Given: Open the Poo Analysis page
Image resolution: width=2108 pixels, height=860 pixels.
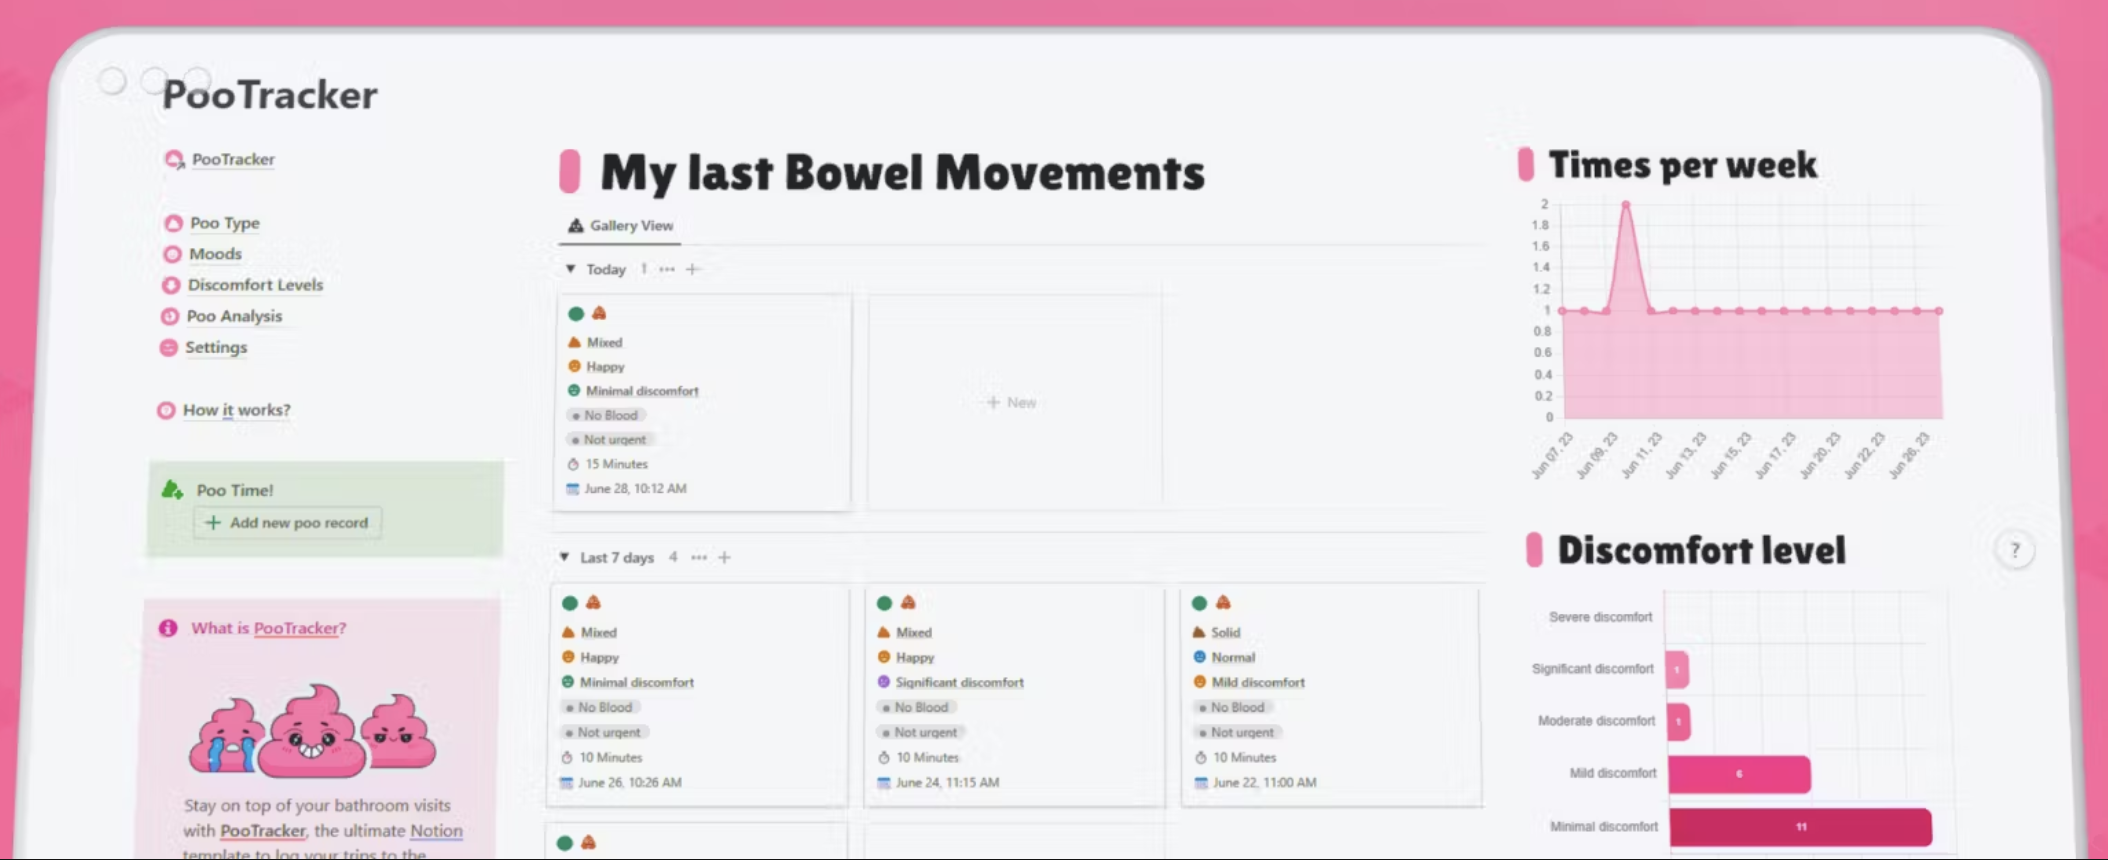Looking at the screenshot, I should pos(234,316).
